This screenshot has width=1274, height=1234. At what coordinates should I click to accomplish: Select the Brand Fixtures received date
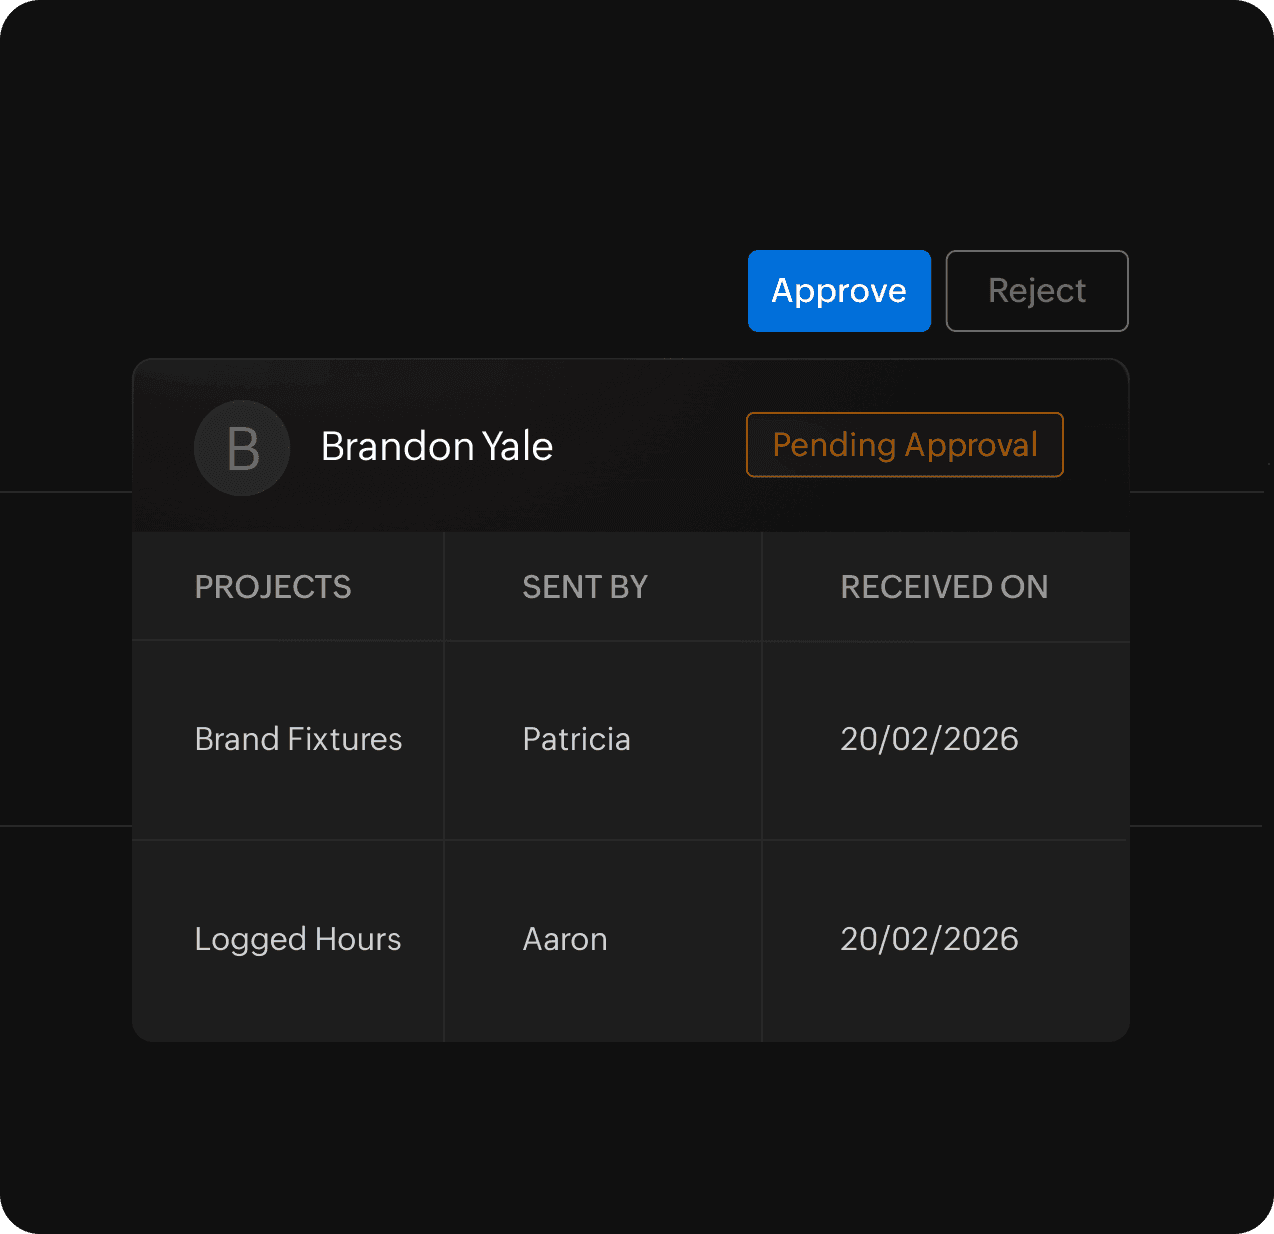coord(929,739)
